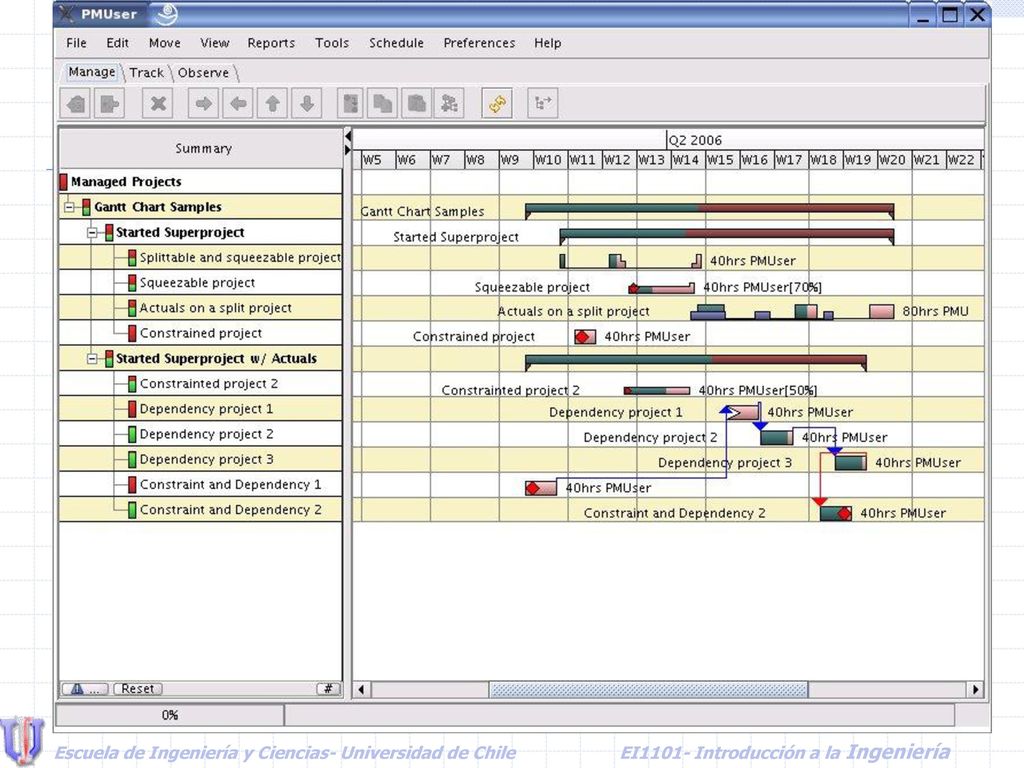Click the puzzle-piece icon in the toolbar
The height and width of the screenshot is (768, 1024).
pyautogui.click(x=109, y=103)
